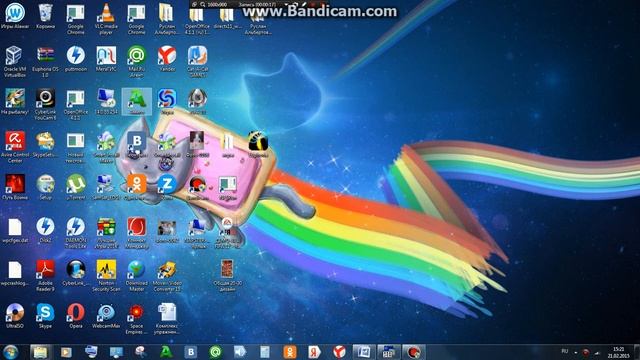Open the orange Одноклассники desktop shortcut

pyautogui.click(x=136, y=187)
